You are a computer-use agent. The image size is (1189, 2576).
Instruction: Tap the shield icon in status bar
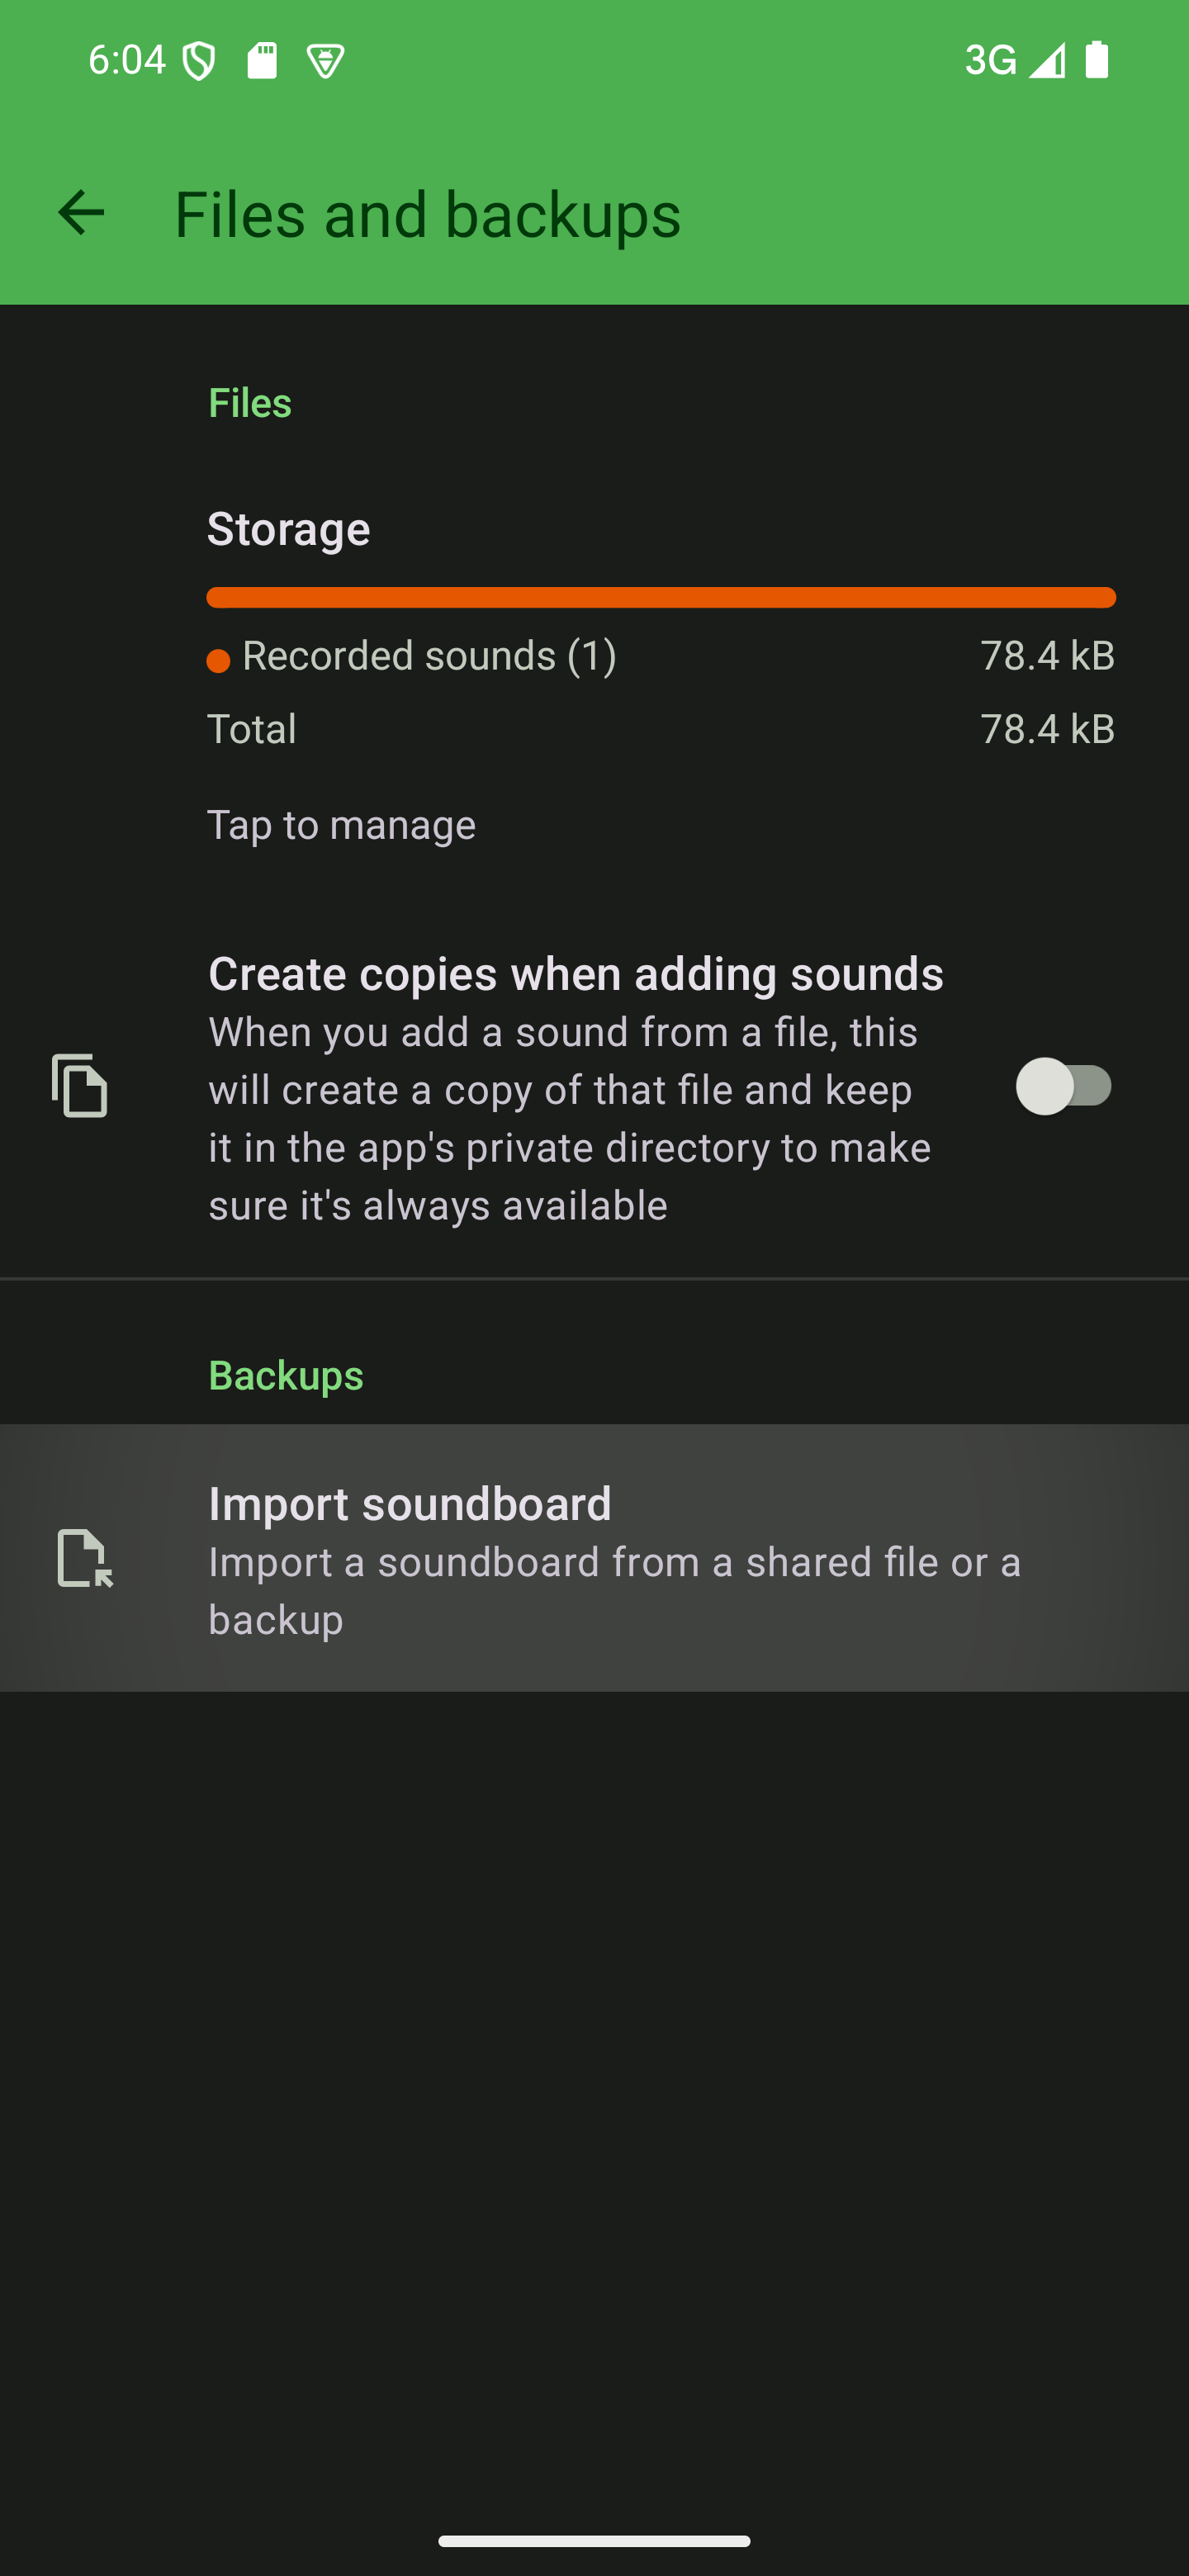tap(199, 61)
